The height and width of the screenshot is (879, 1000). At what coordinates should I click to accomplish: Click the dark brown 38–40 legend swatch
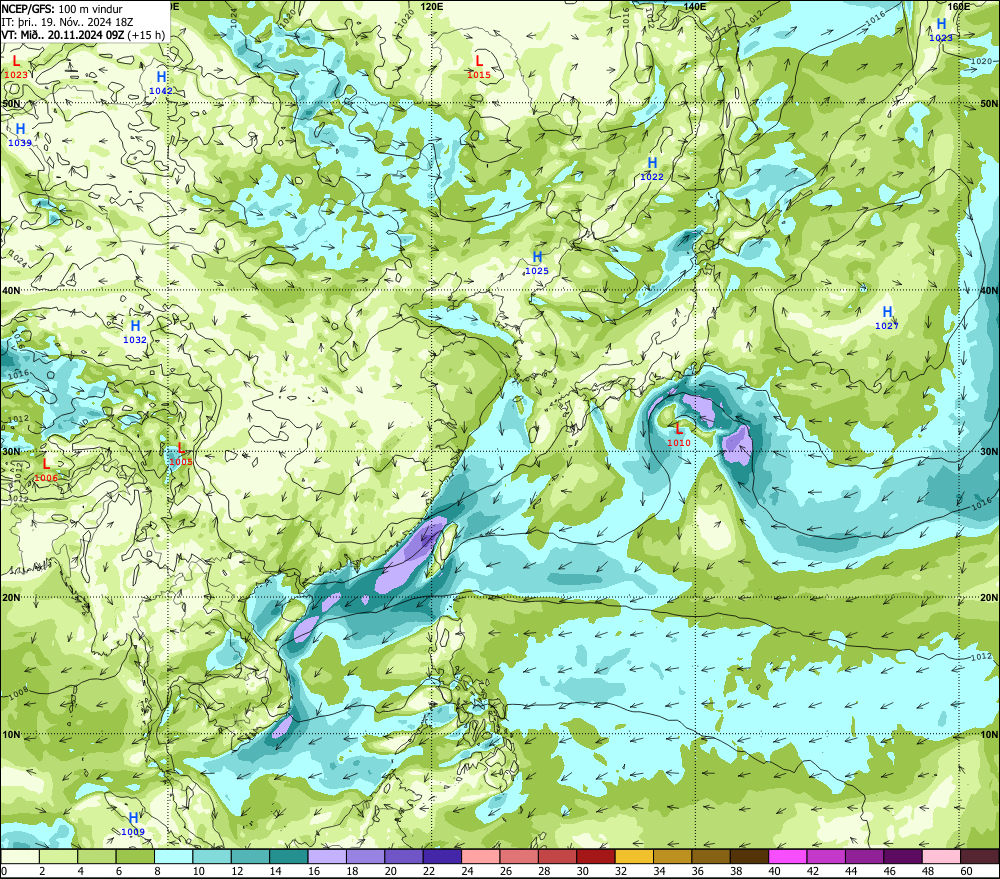[750, 856]
